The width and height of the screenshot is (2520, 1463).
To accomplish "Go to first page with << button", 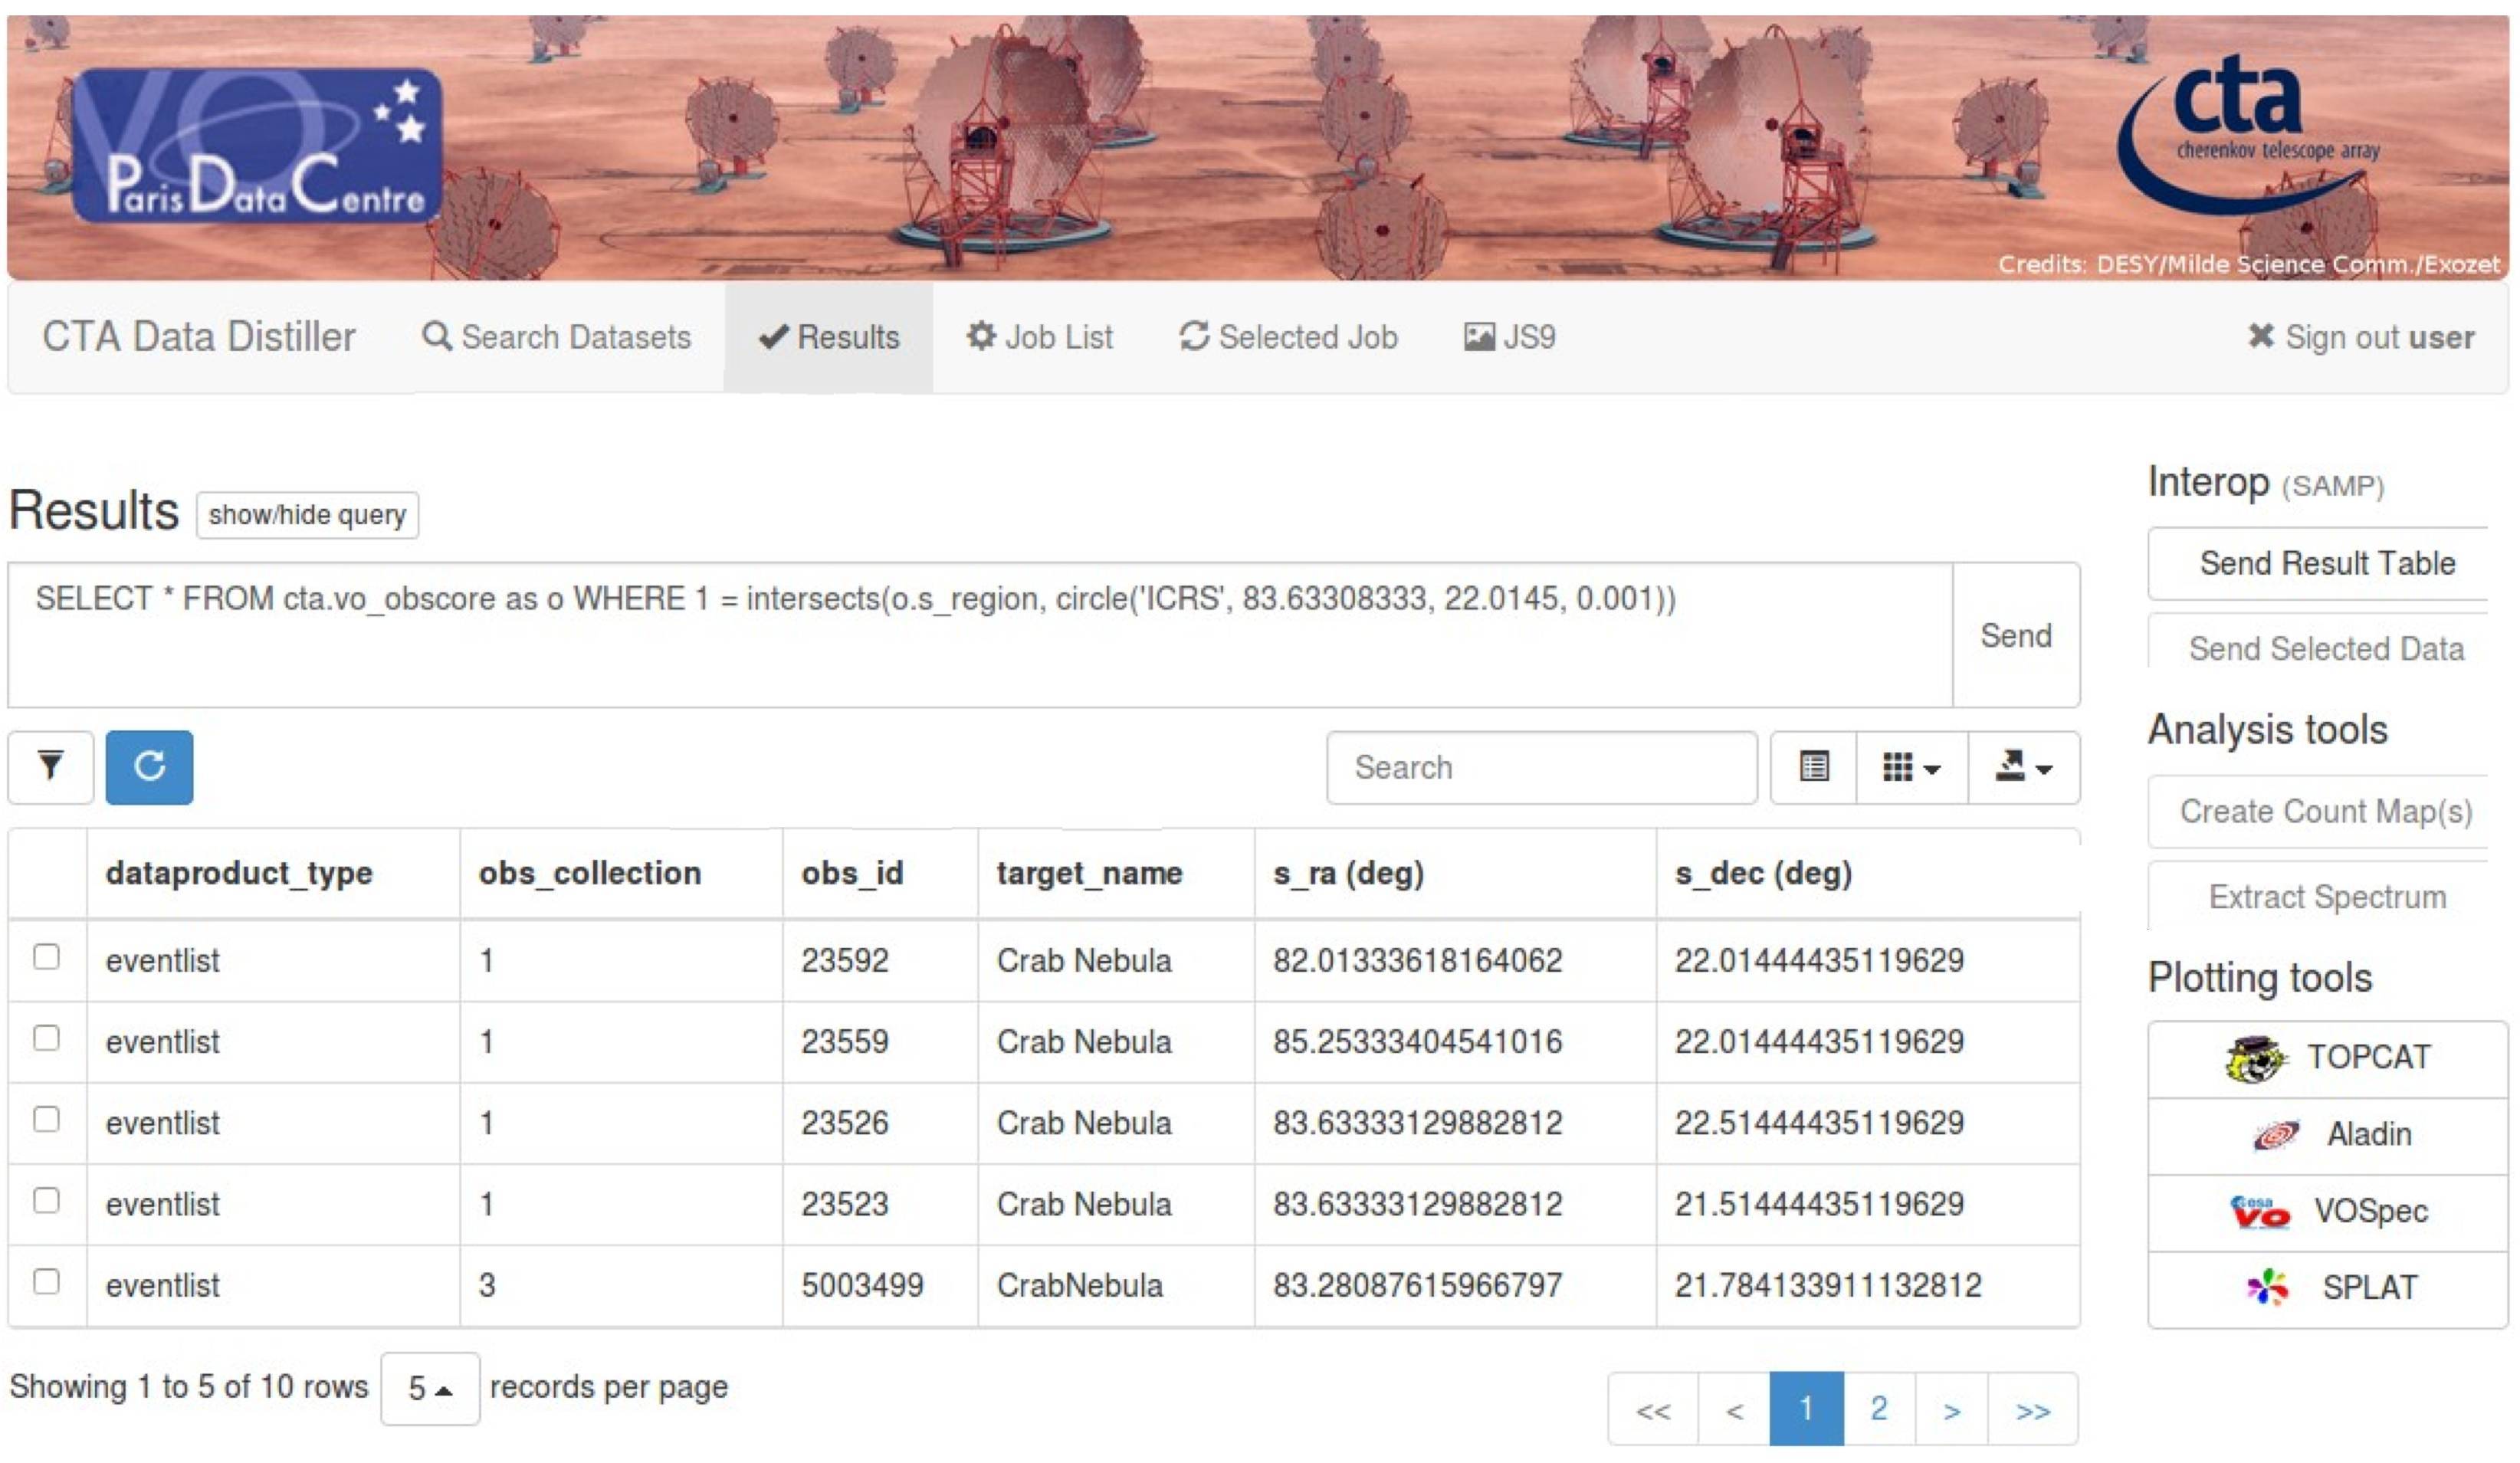I will [x=1653, y=1410].
